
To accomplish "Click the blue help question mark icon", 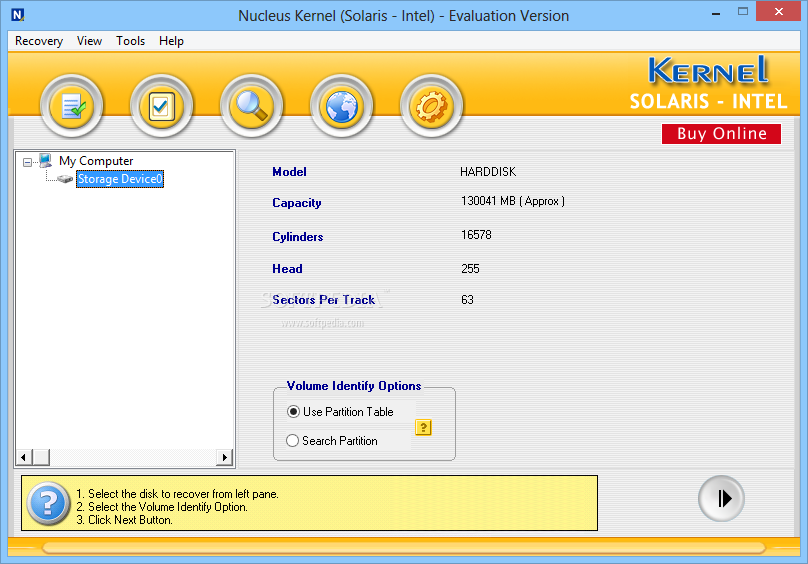I will coord(48,503).
